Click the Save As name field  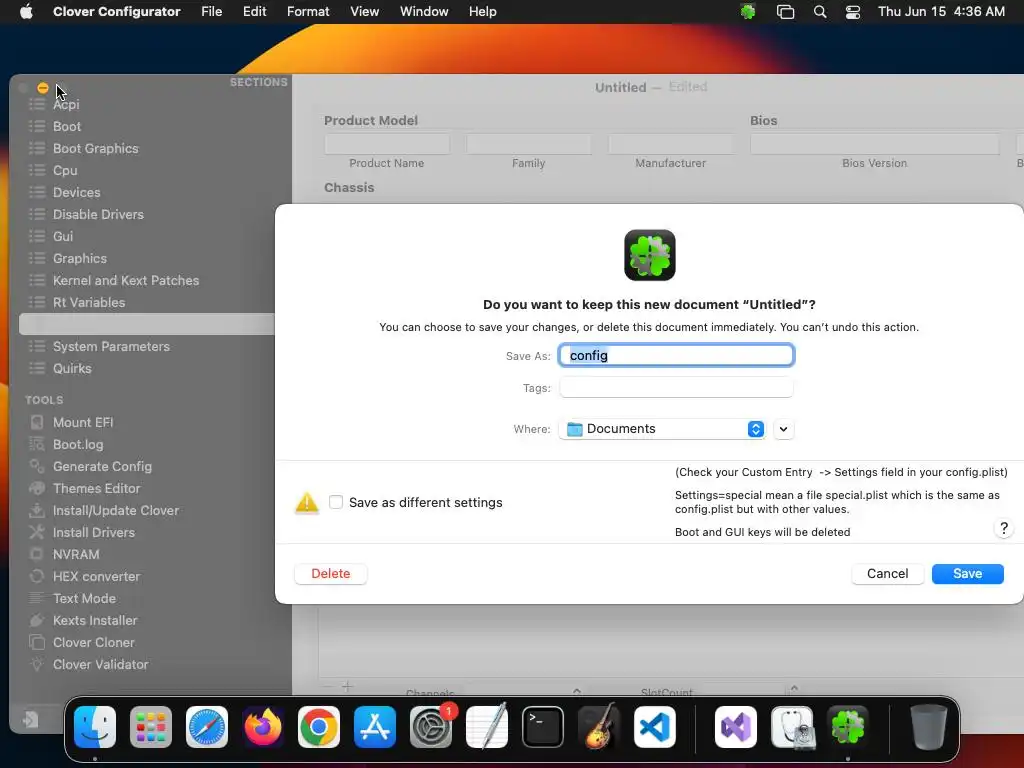point(676,355)
